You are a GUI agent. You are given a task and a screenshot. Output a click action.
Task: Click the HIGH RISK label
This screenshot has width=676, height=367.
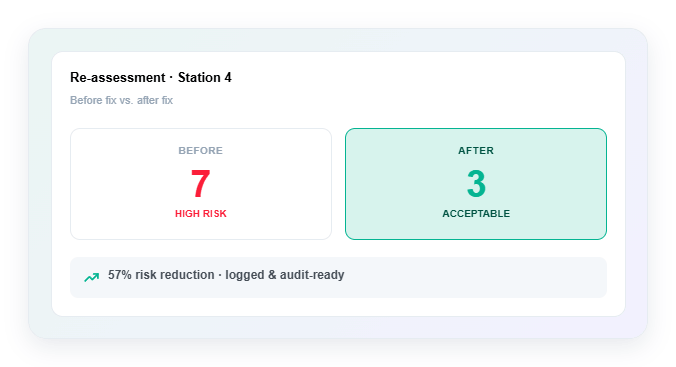pyautogui.click(x=201, y=213)
